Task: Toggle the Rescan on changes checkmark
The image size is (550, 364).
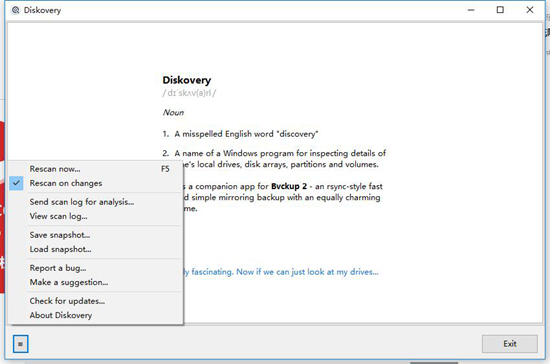Action: coord(16,183)
